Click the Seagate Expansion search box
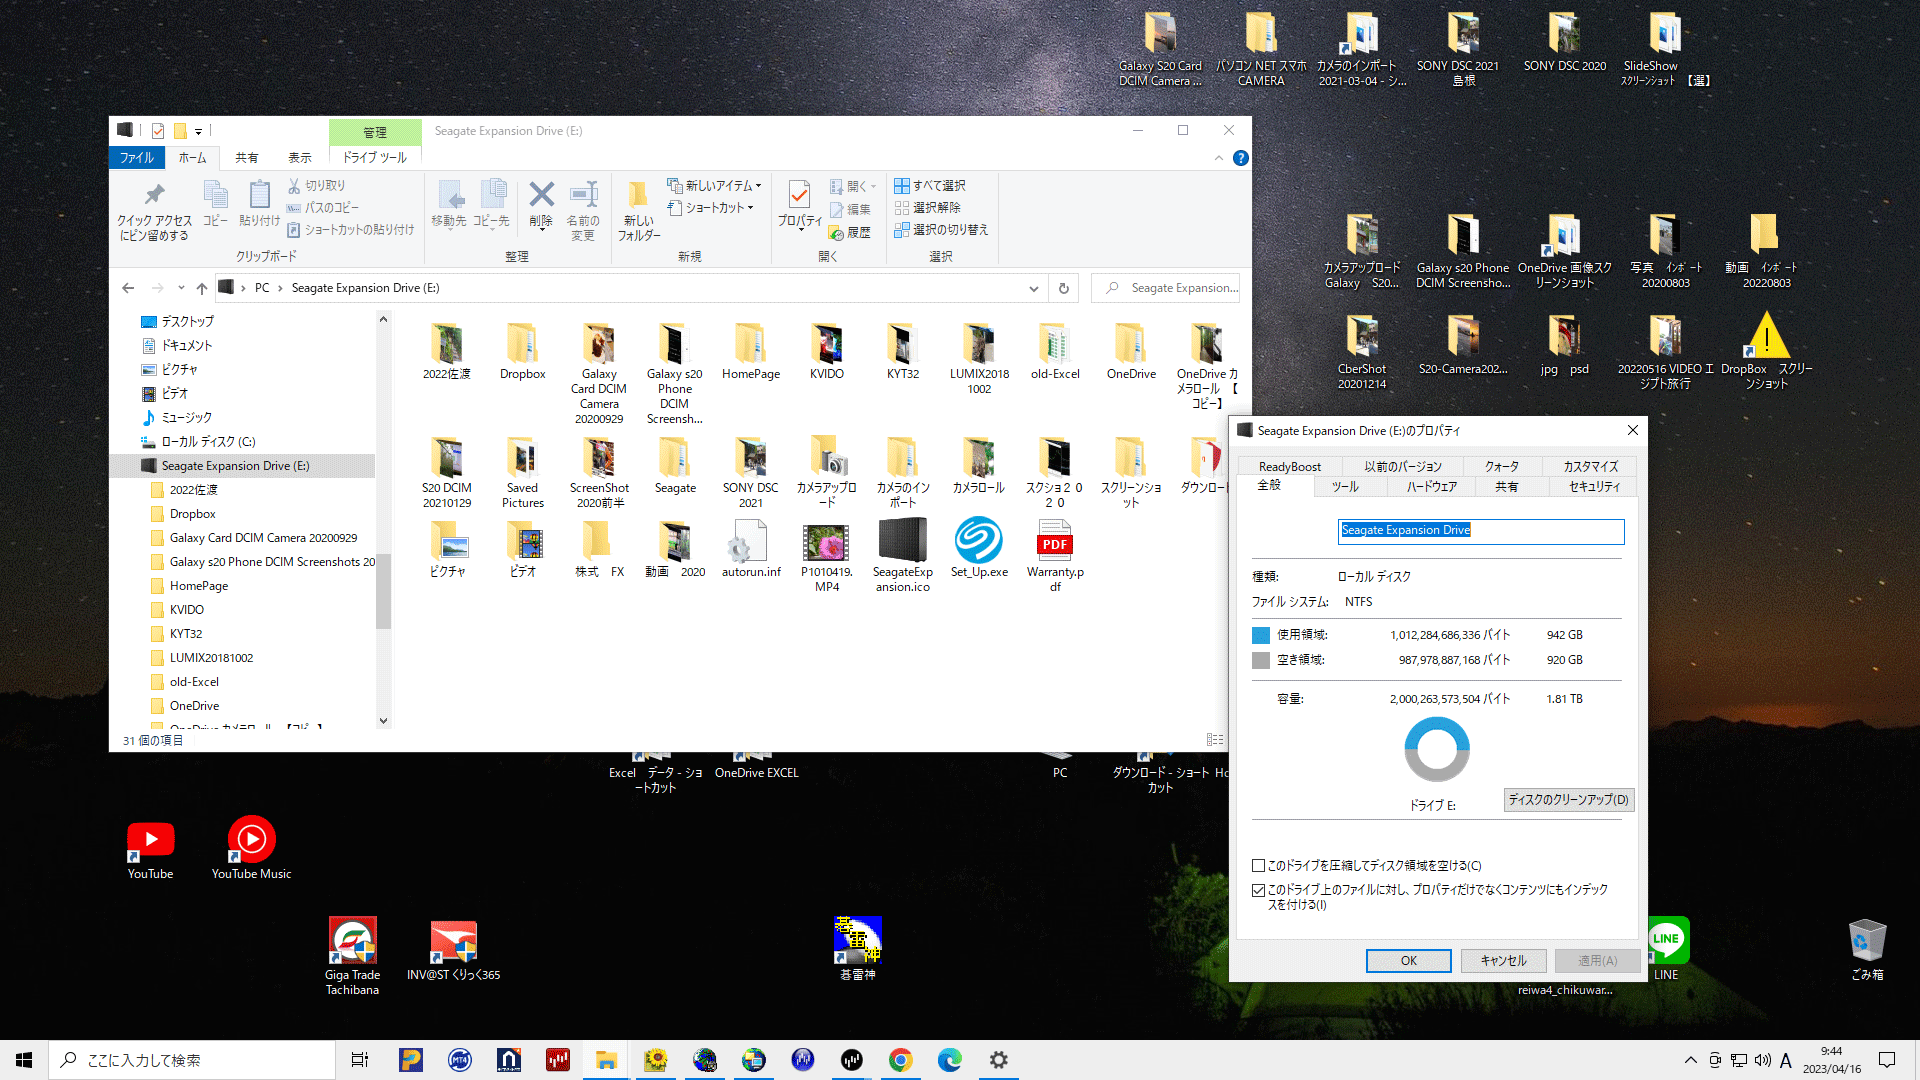The height and width of the screenshot is (1080, 1920). pyautogui.click(x=1165, y=288)
